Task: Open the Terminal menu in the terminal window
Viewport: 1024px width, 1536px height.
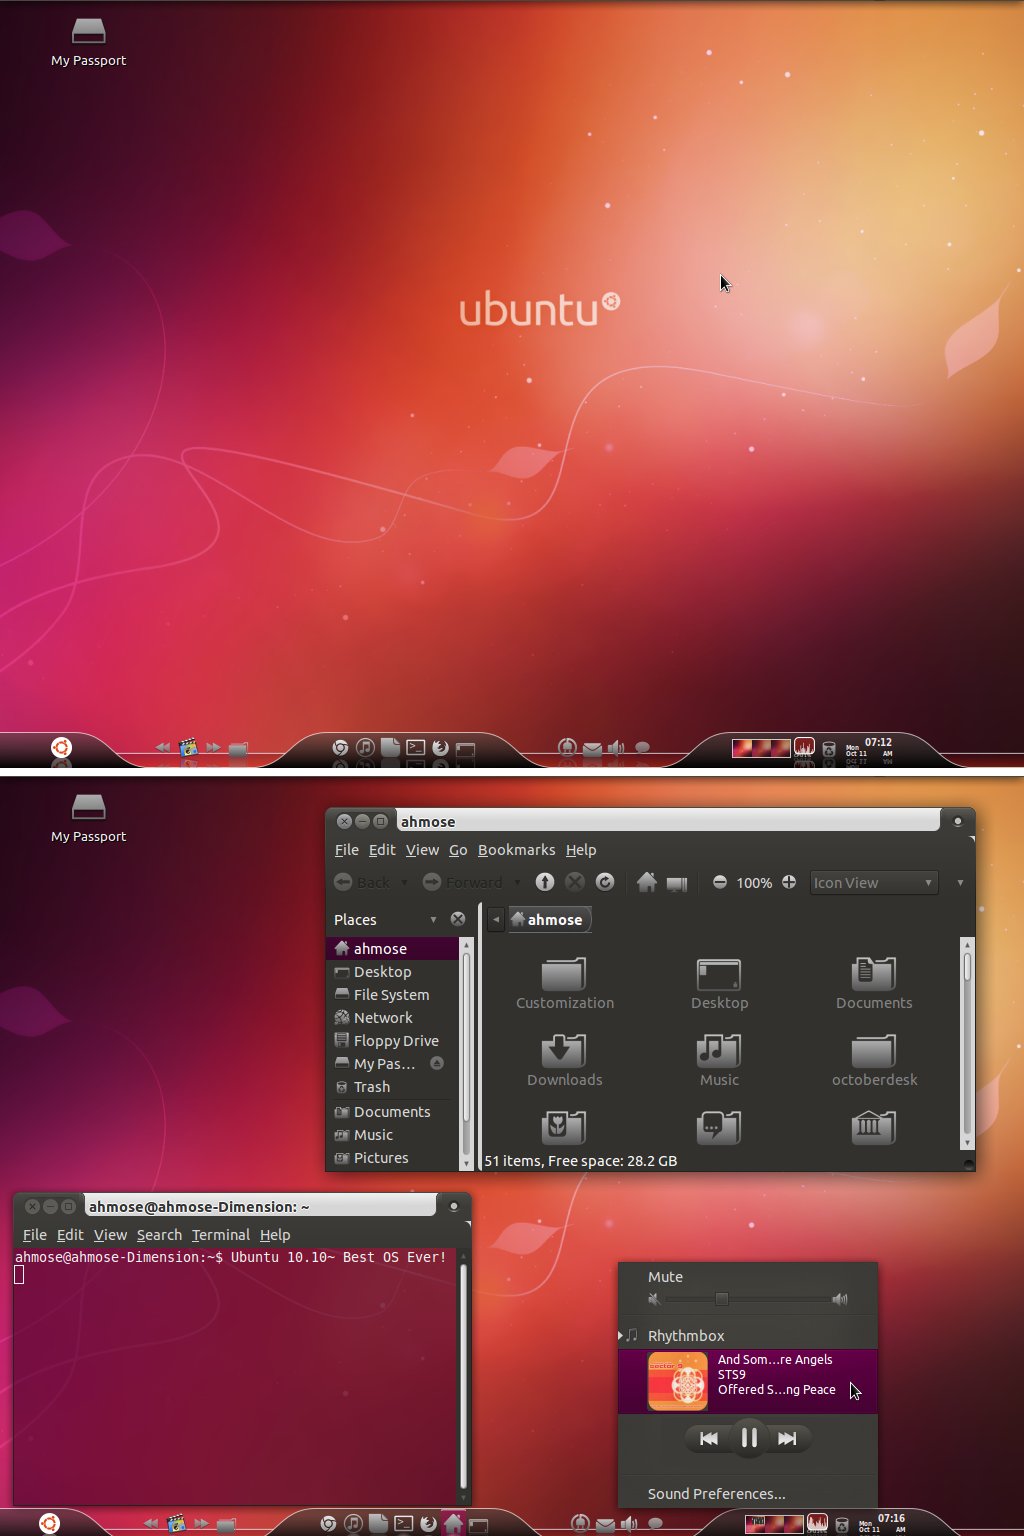Action: [x=221, y=1235]
